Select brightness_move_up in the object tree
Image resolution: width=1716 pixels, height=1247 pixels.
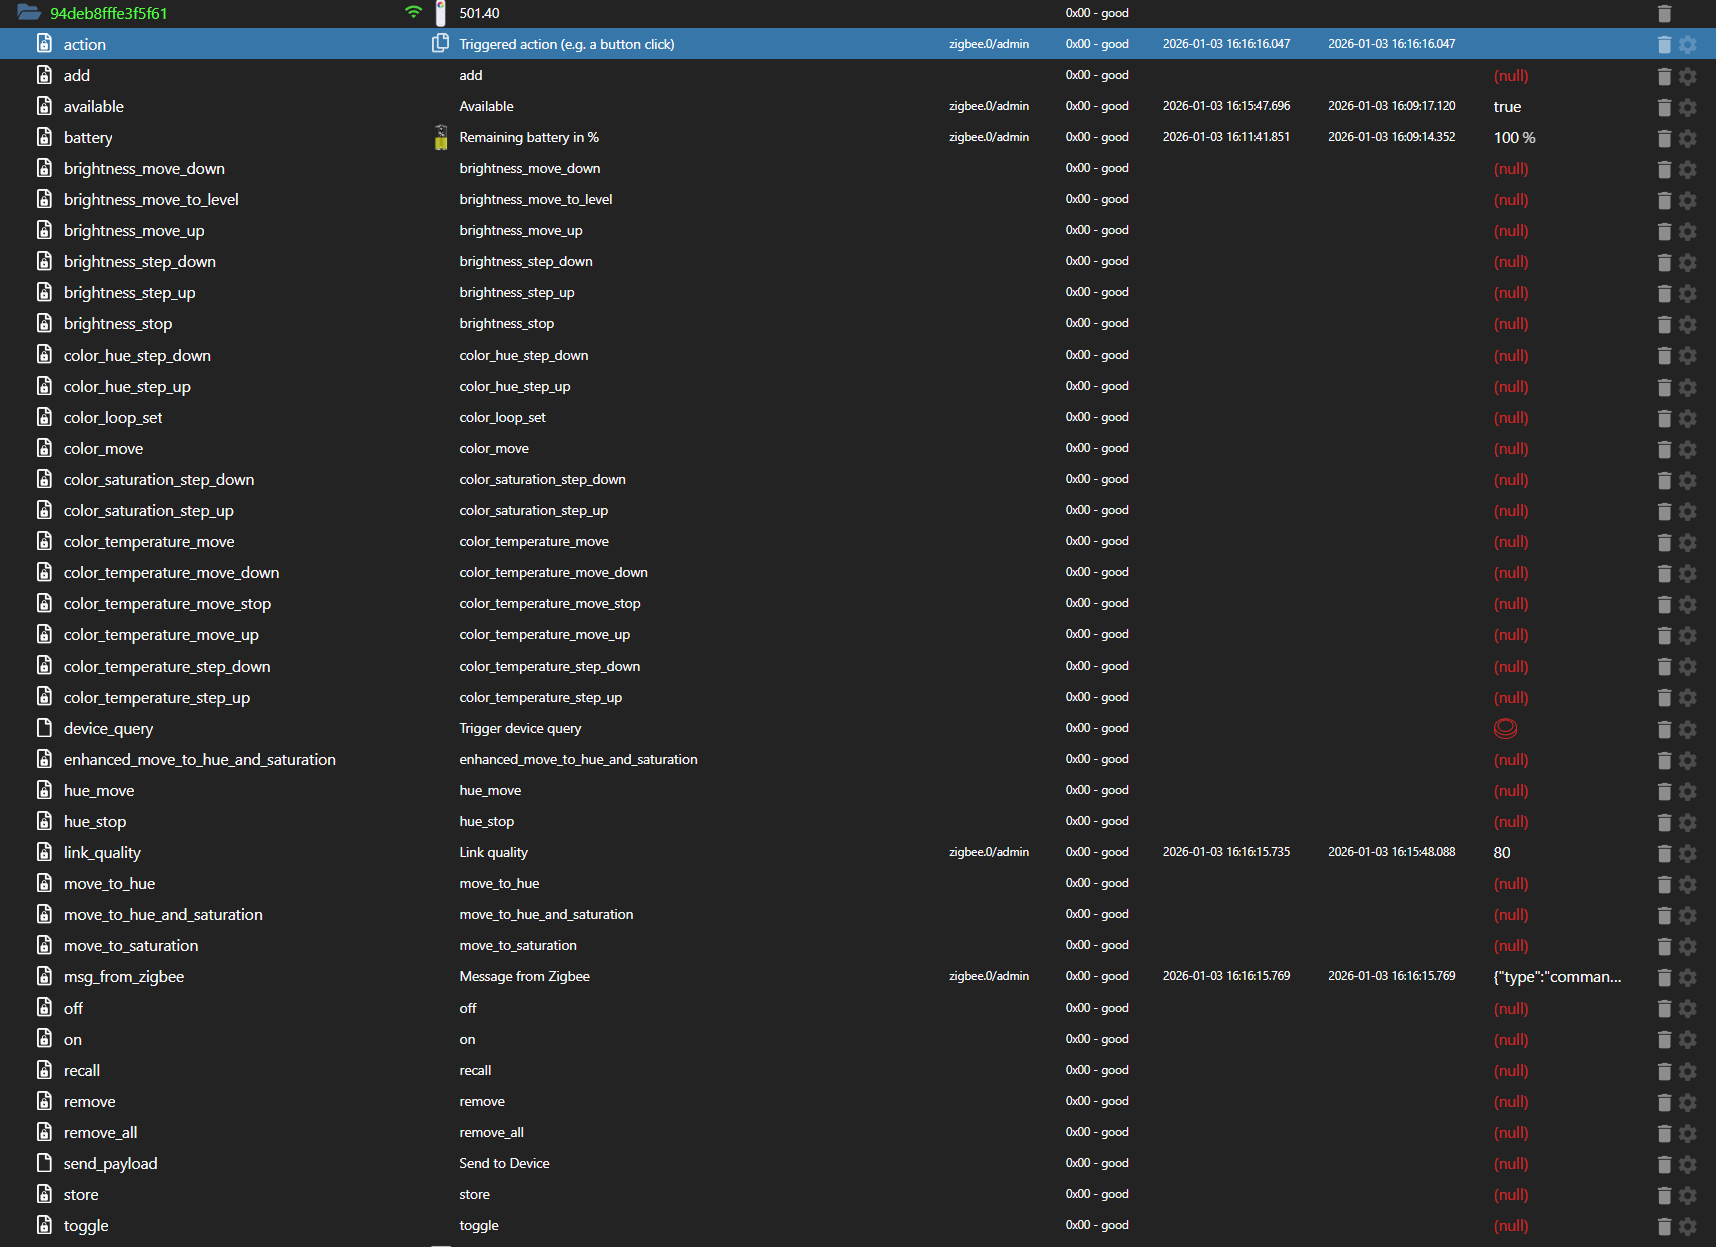coord(134,230)
